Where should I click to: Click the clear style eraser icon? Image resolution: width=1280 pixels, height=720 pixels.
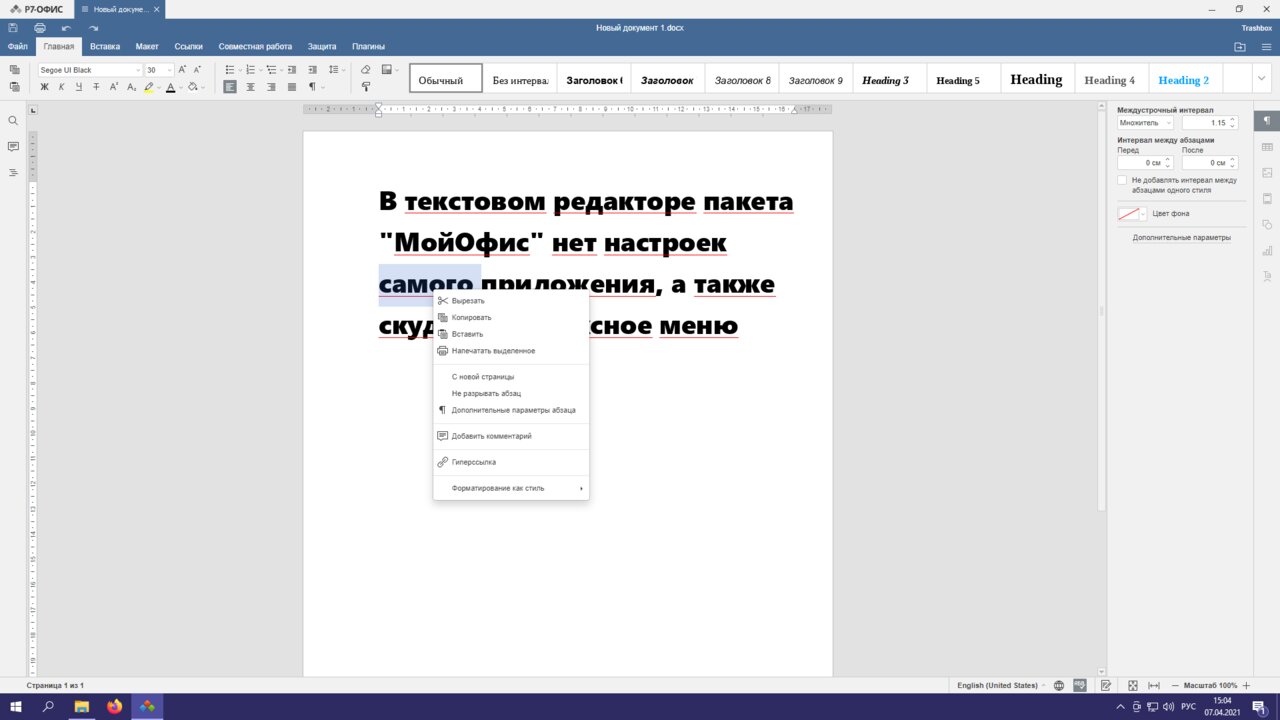tap(365, 70)
